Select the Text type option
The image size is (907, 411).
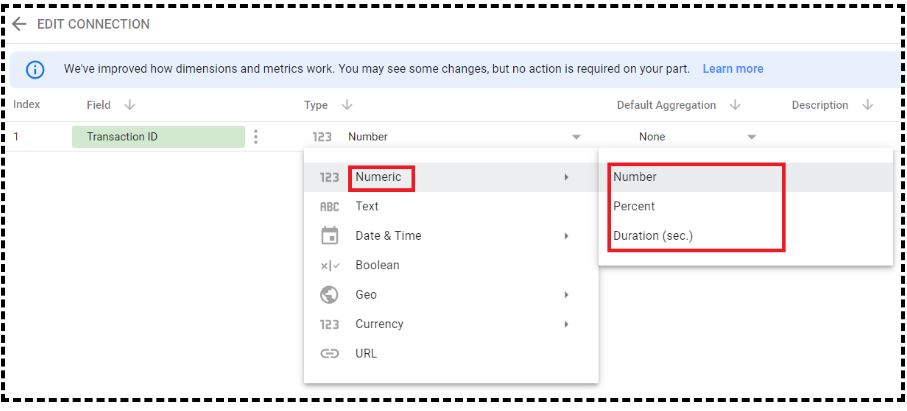(367, 206)
